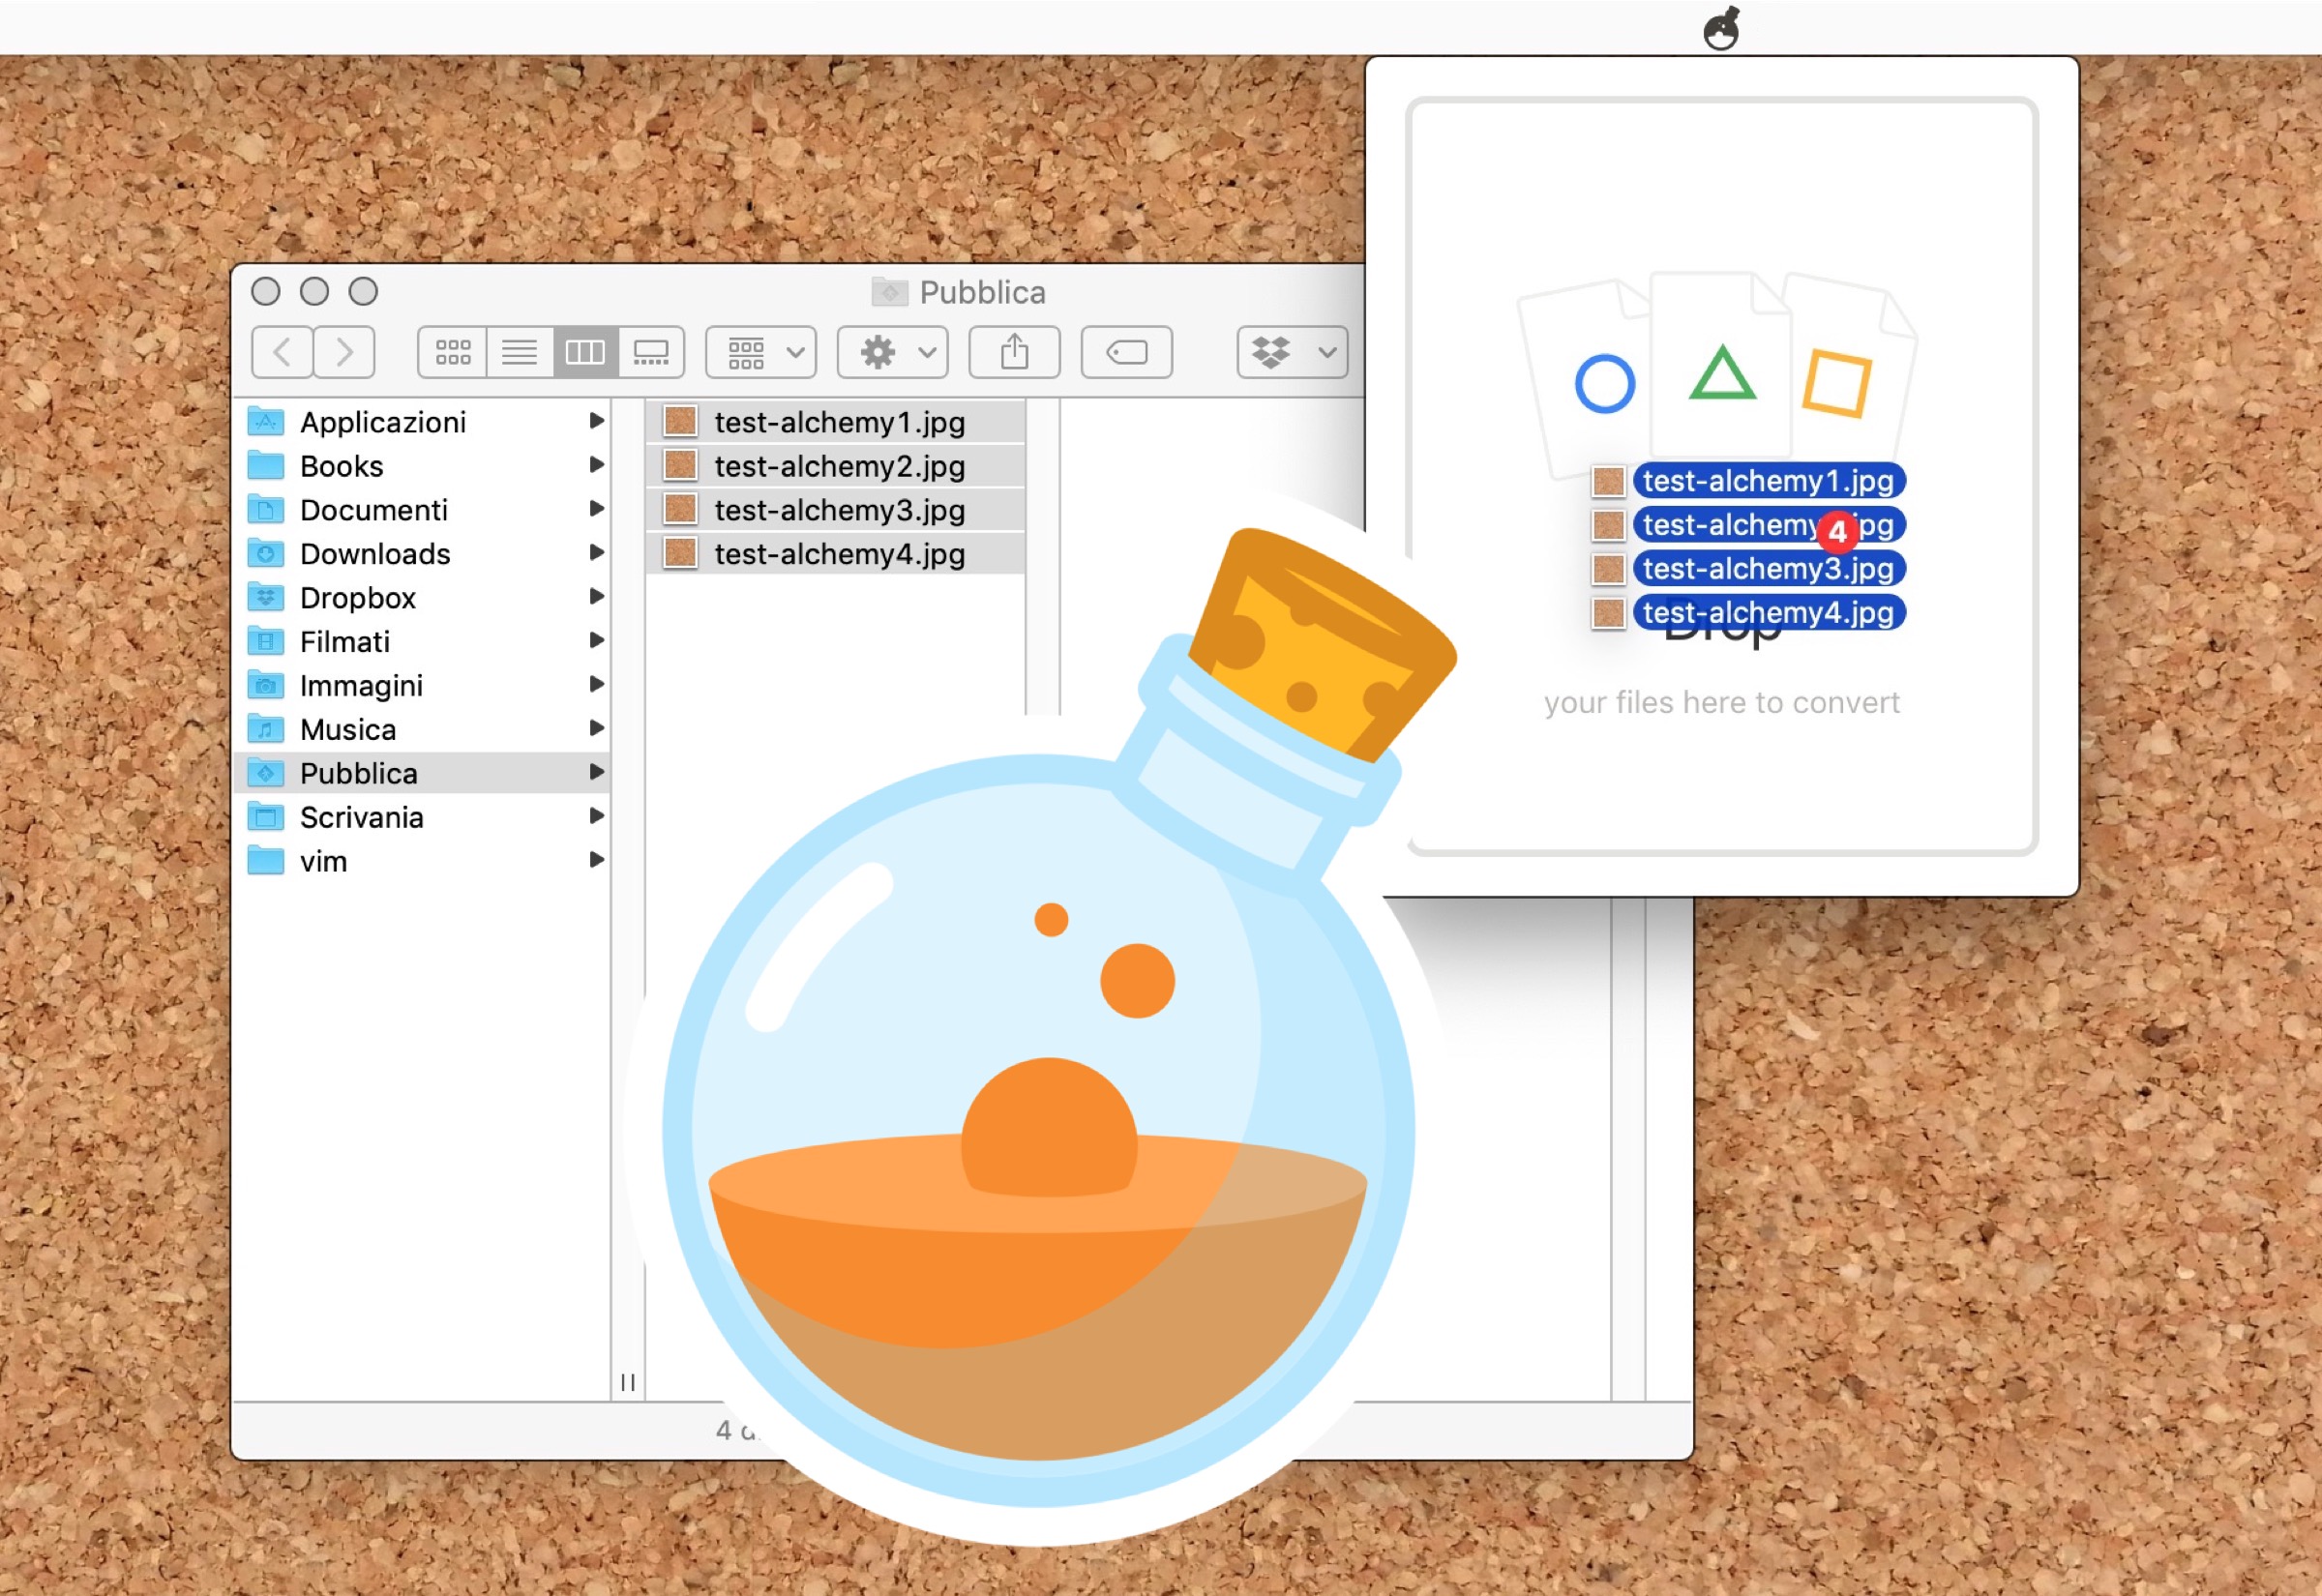Viewport: 2322px width, 1596px height.
Task: Switch to icon view mode
Action: 452,352
